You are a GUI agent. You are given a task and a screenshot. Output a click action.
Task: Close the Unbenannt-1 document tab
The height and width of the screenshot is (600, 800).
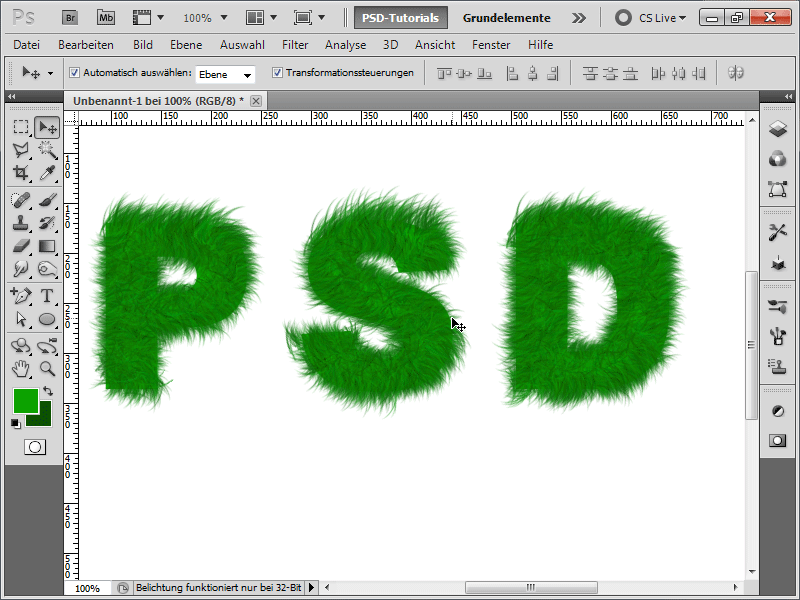point(256,101)
